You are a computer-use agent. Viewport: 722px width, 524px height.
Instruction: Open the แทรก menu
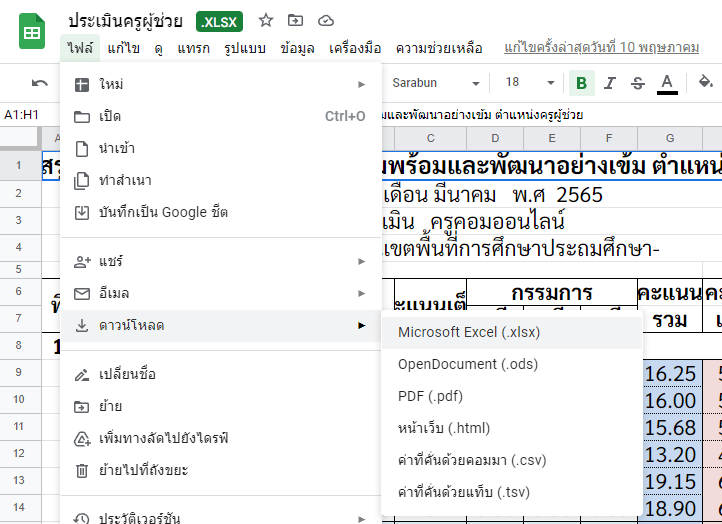pos(194,48)
